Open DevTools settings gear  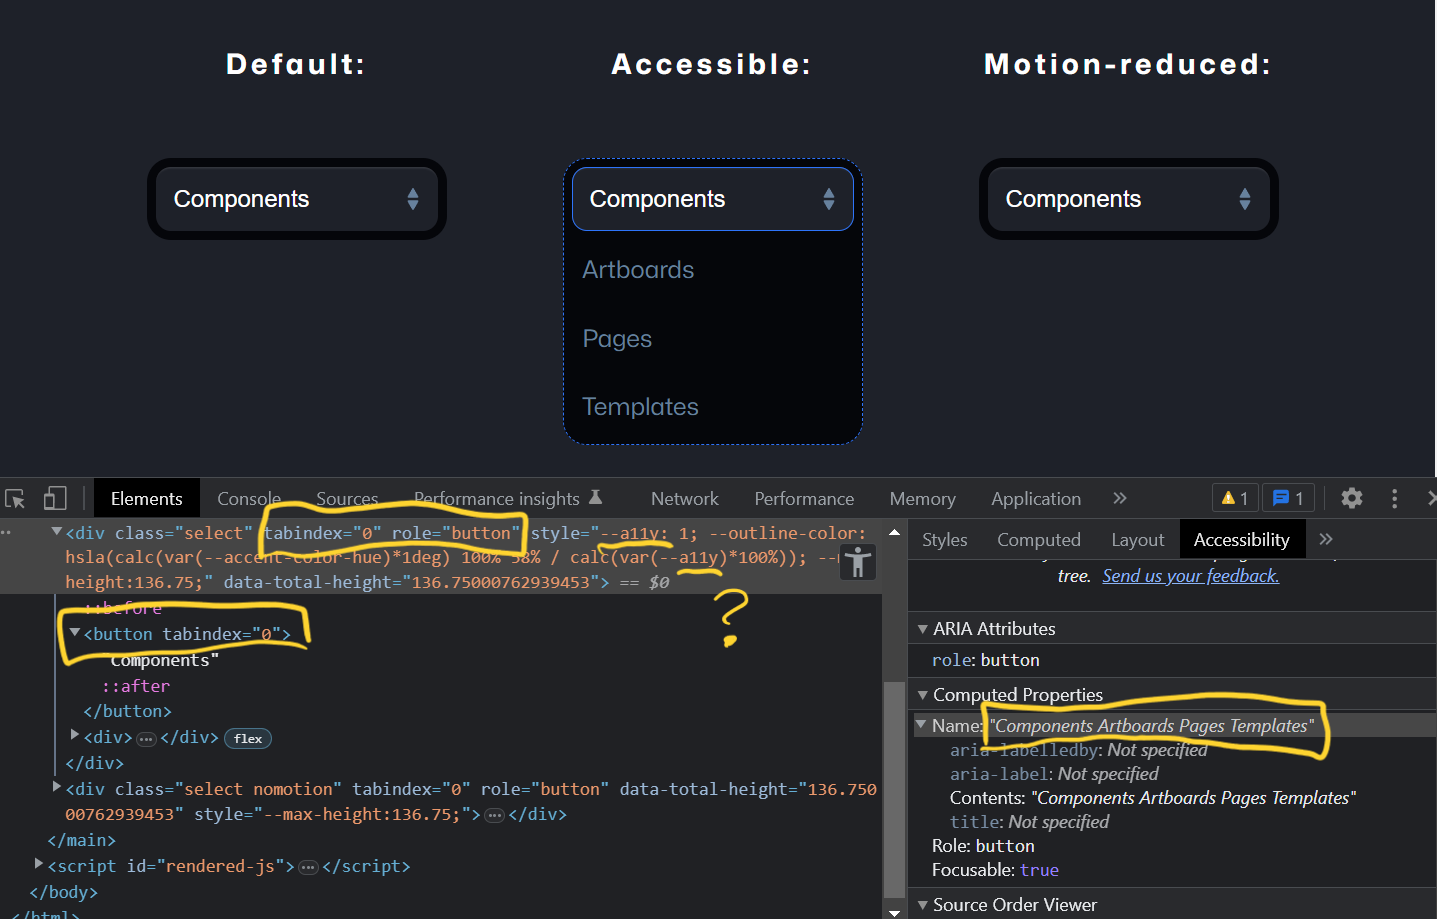click(1352, 498)
